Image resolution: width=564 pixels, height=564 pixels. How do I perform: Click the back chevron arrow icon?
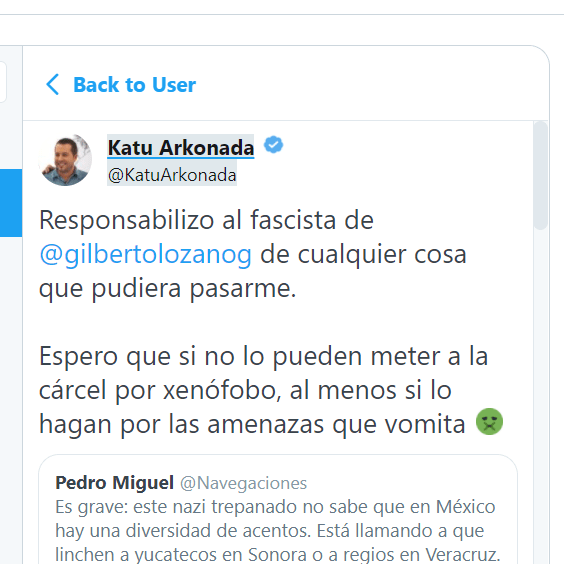point(53,85)
